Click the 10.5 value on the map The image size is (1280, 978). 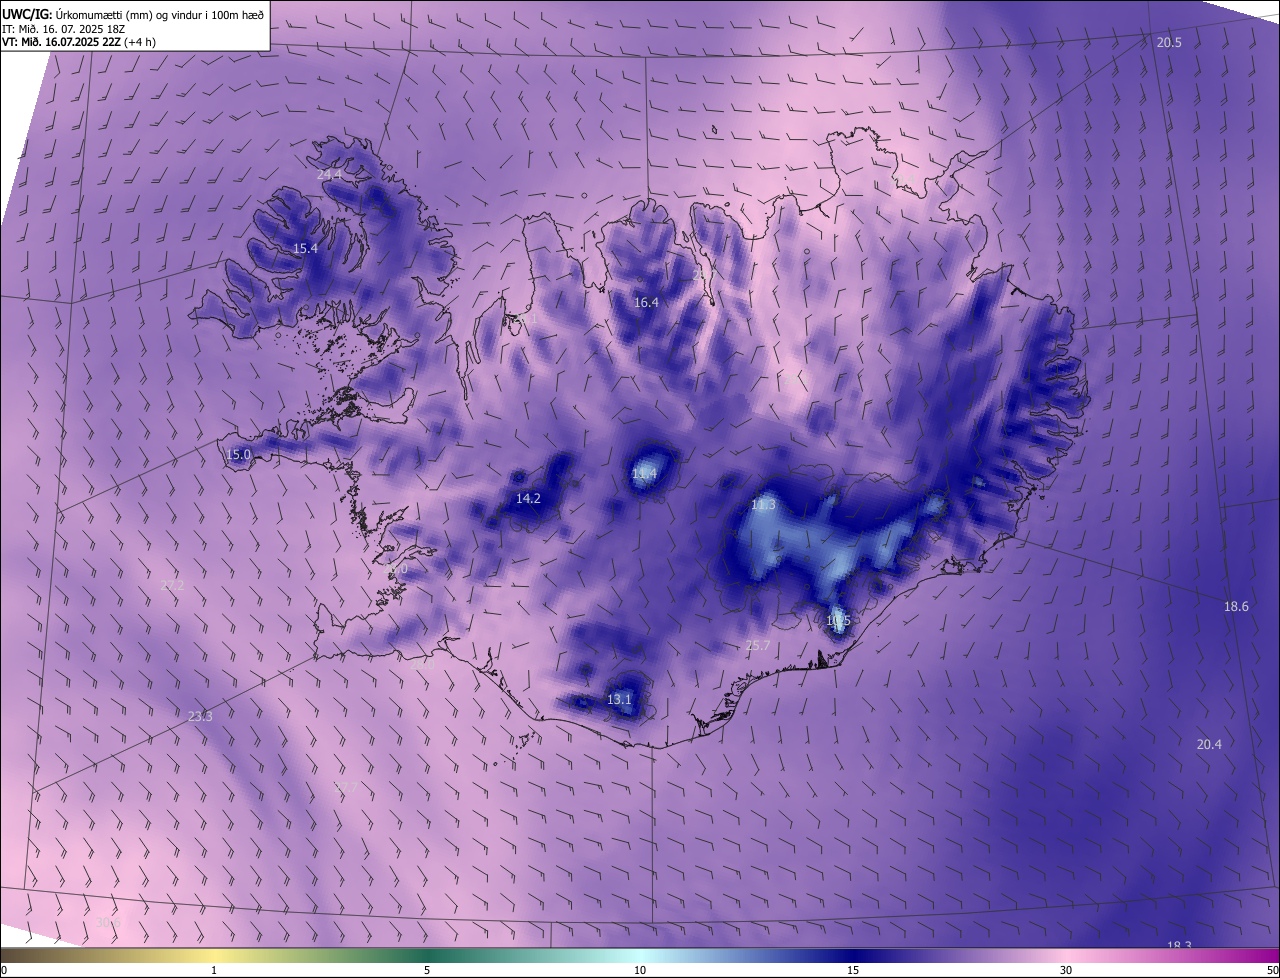(838, 620)
